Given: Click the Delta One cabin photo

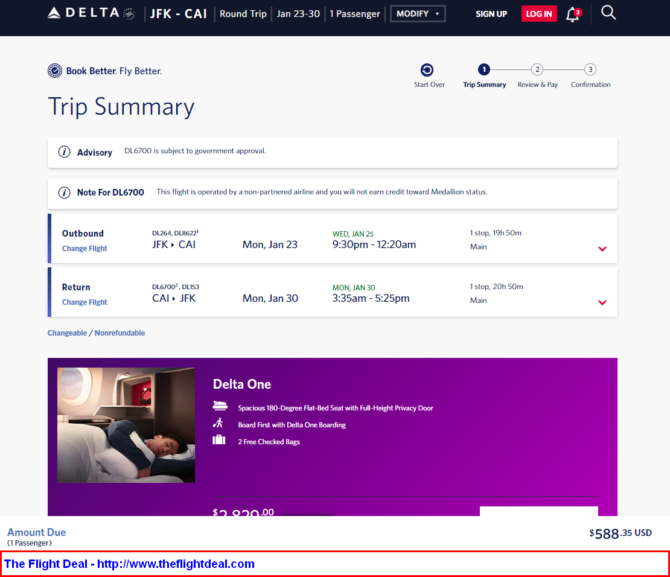Looking at the screenshot, I should pos(126,425).
